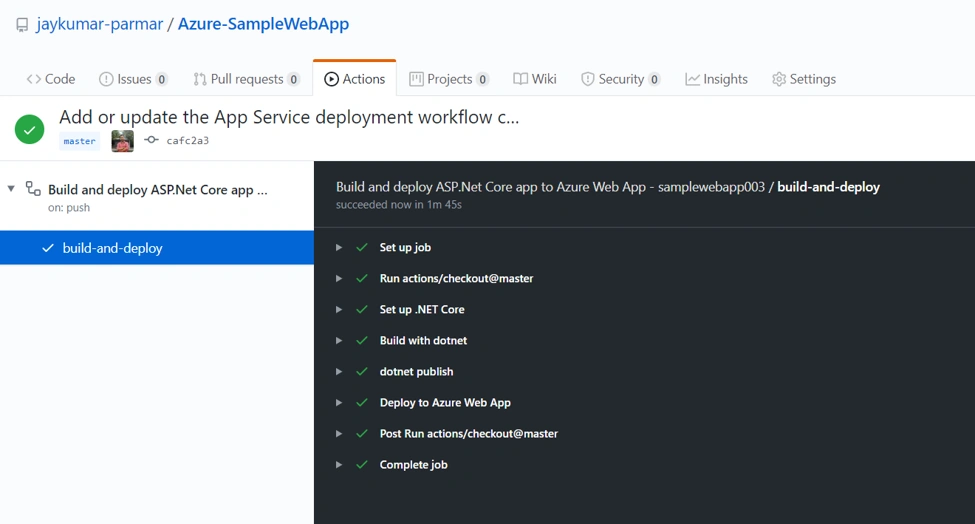The image size is (975, 524).
Task: Expand the Set up .NET Core step
Action: [339, 310]
